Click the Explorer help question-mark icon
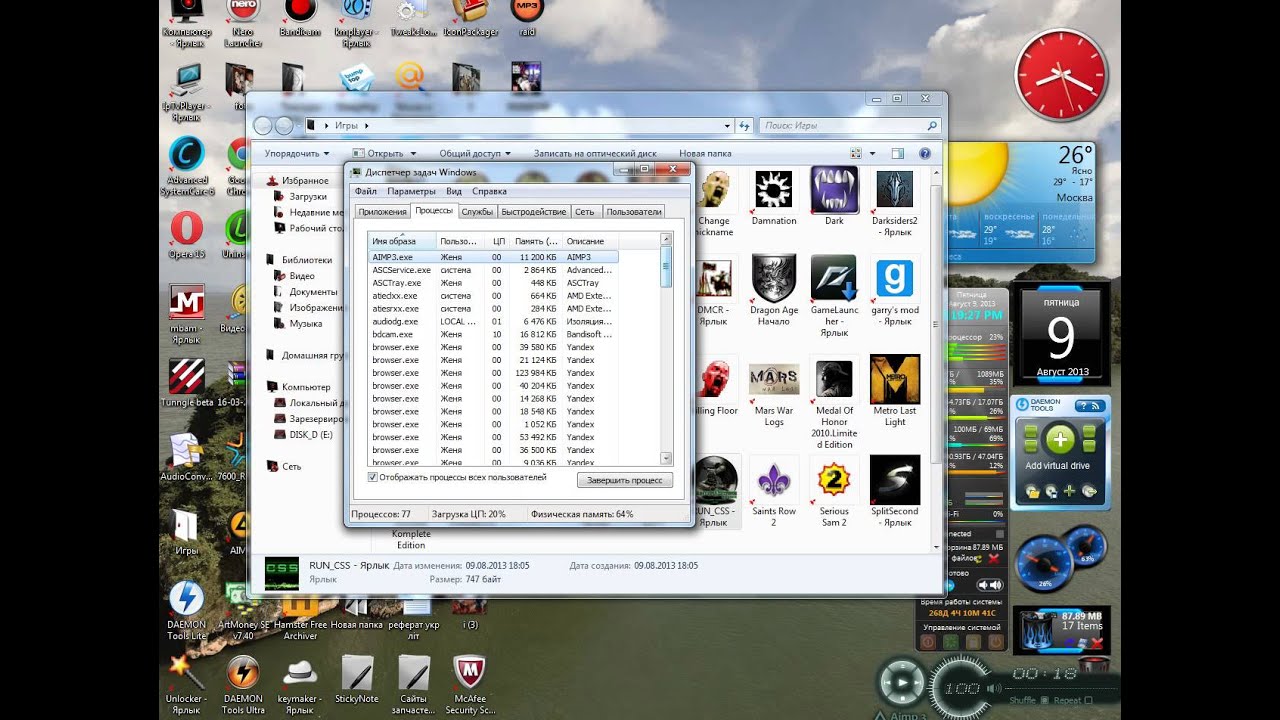Viewport: 1280px width, 720px height. tap(925, 154)
